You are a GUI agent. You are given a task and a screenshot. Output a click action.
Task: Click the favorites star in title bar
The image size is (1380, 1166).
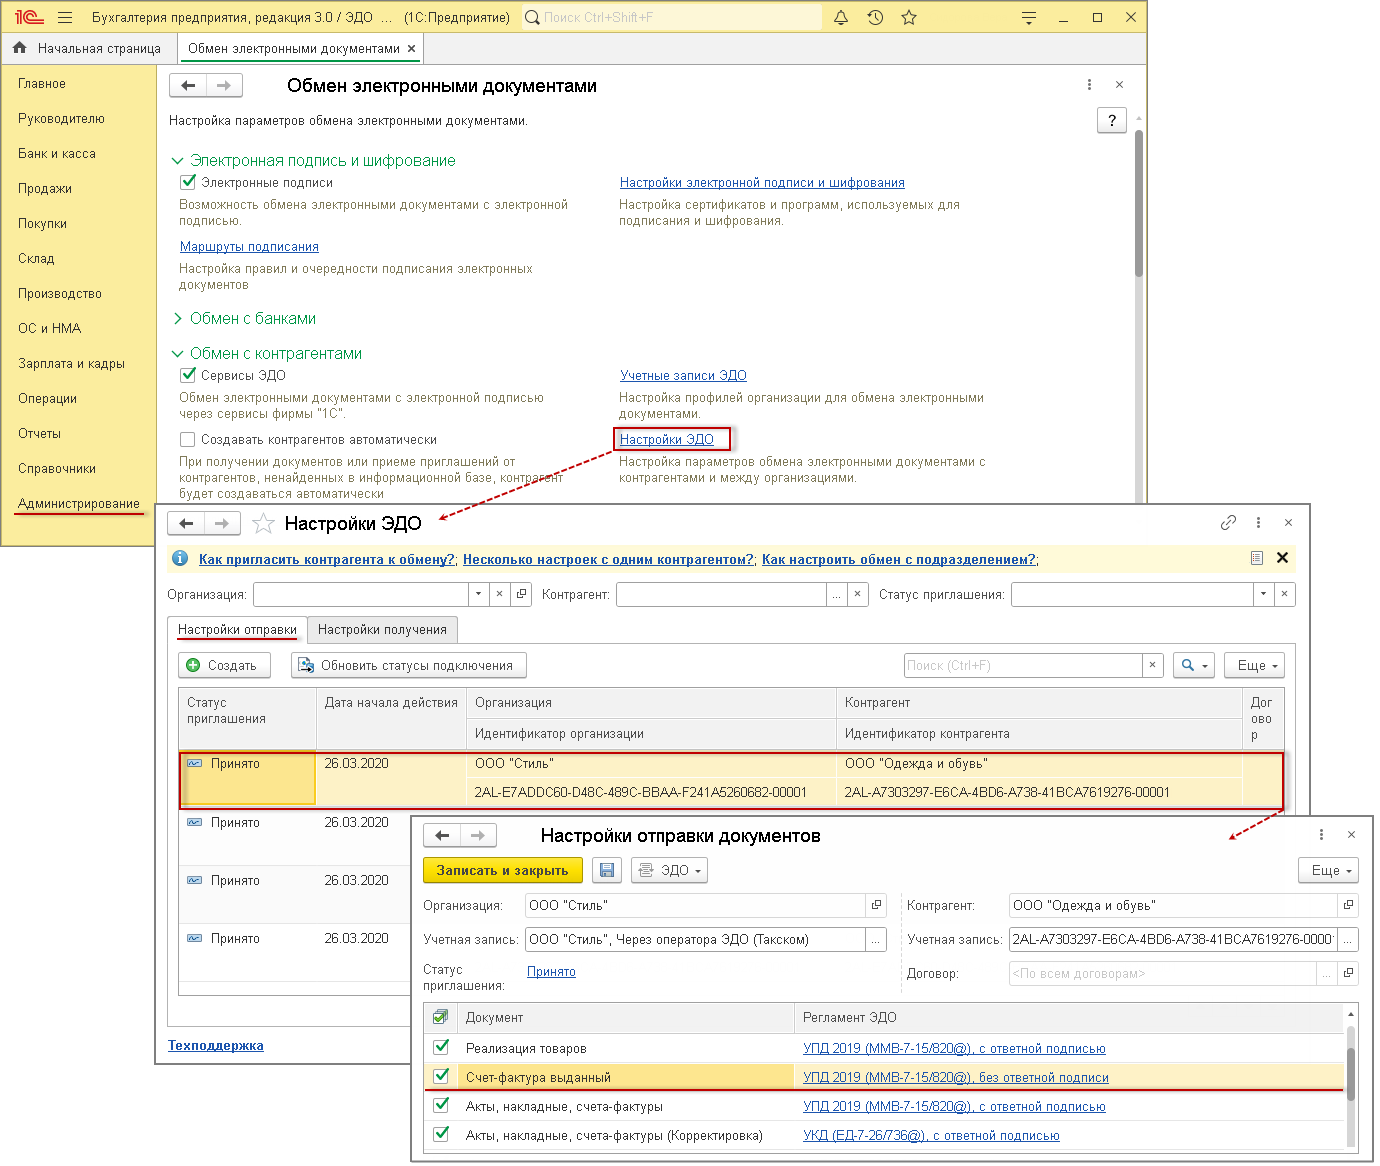point(909,17)
